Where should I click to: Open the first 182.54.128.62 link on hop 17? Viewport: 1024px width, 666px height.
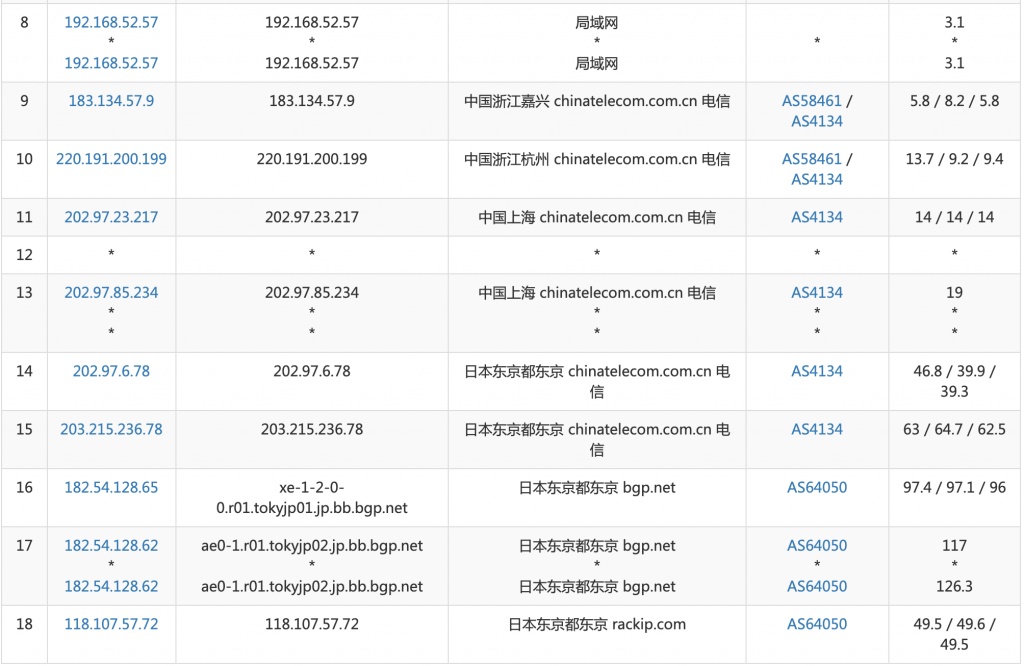click(x=111, y=546)
